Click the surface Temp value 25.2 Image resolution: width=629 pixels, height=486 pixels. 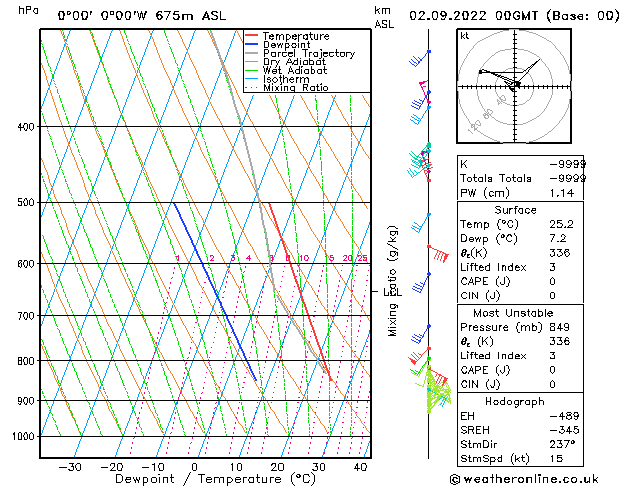point(561,224)
